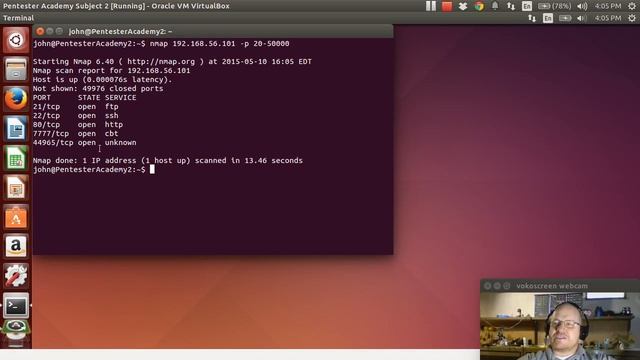Image resolution: width=640 pixels, height=360 pixels.
Task: Open the host volume indicator beside battery (78%)
Action: tap(582, 6)
